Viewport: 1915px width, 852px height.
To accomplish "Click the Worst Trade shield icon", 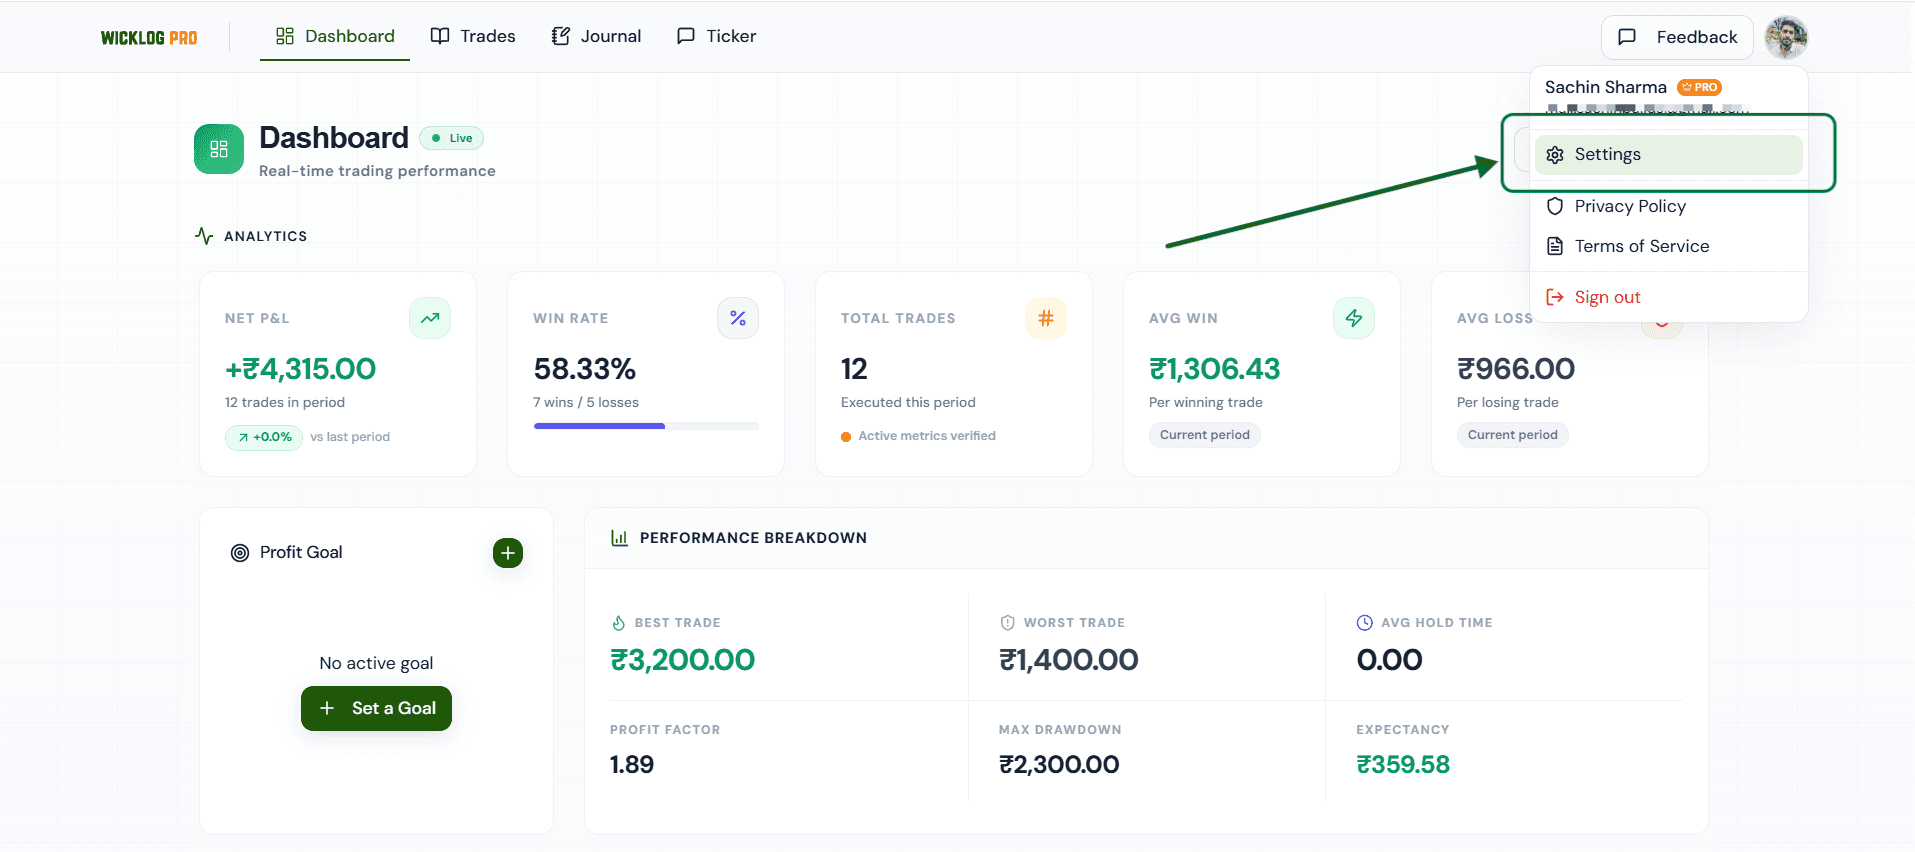I will tap(1008, 623).
